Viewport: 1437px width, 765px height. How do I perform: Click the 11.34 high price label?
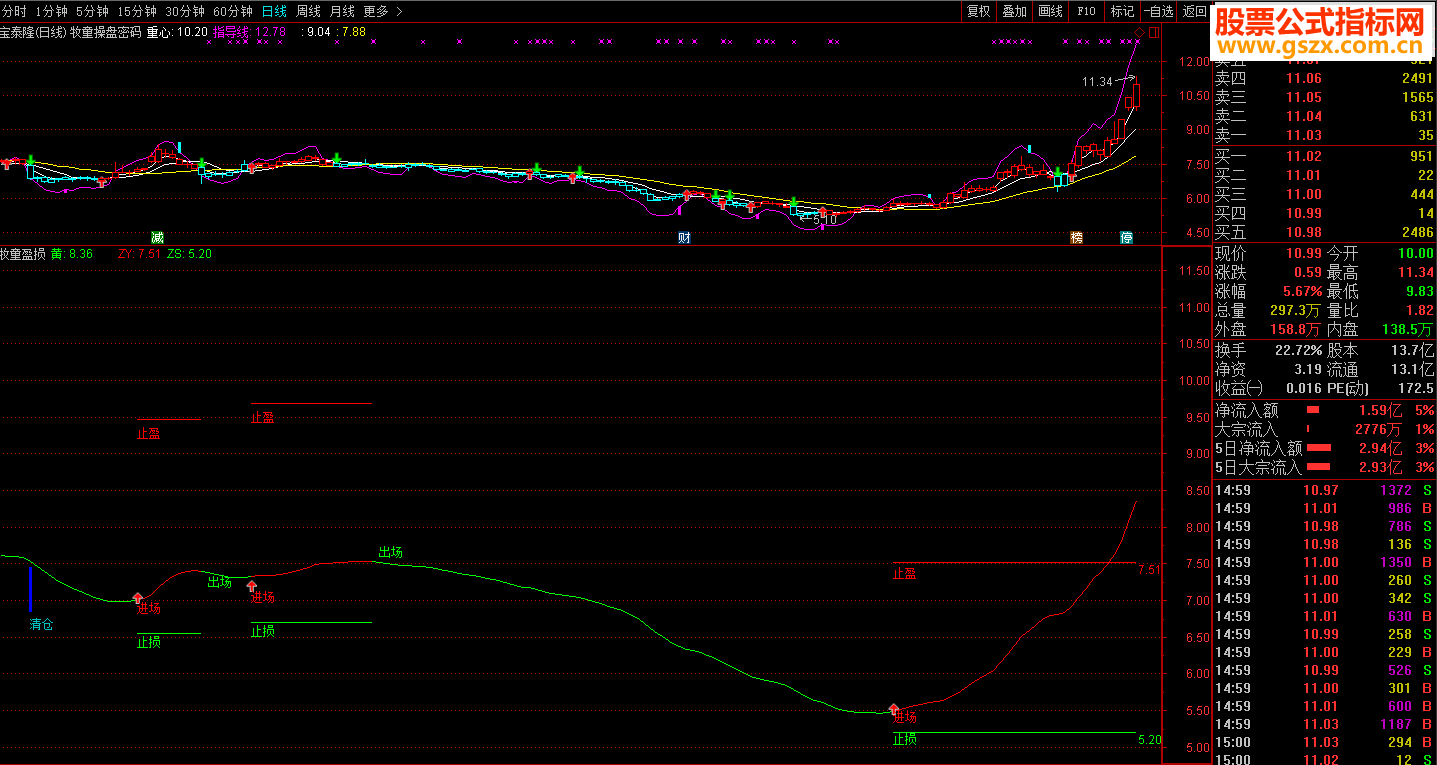1097,82
